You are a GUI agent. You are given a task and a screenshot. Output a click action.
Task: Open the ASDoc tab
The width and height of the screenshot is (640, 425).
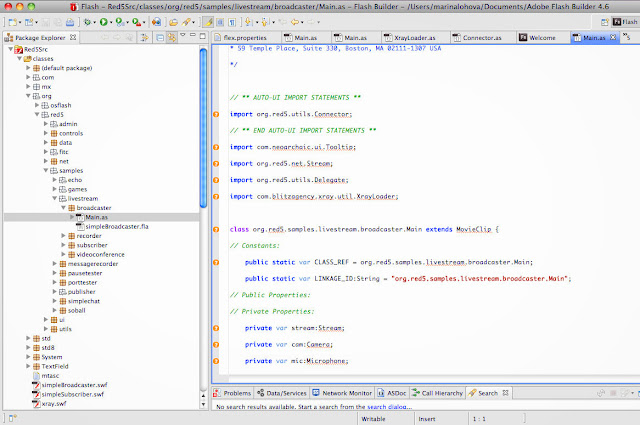tap(392, 393)
